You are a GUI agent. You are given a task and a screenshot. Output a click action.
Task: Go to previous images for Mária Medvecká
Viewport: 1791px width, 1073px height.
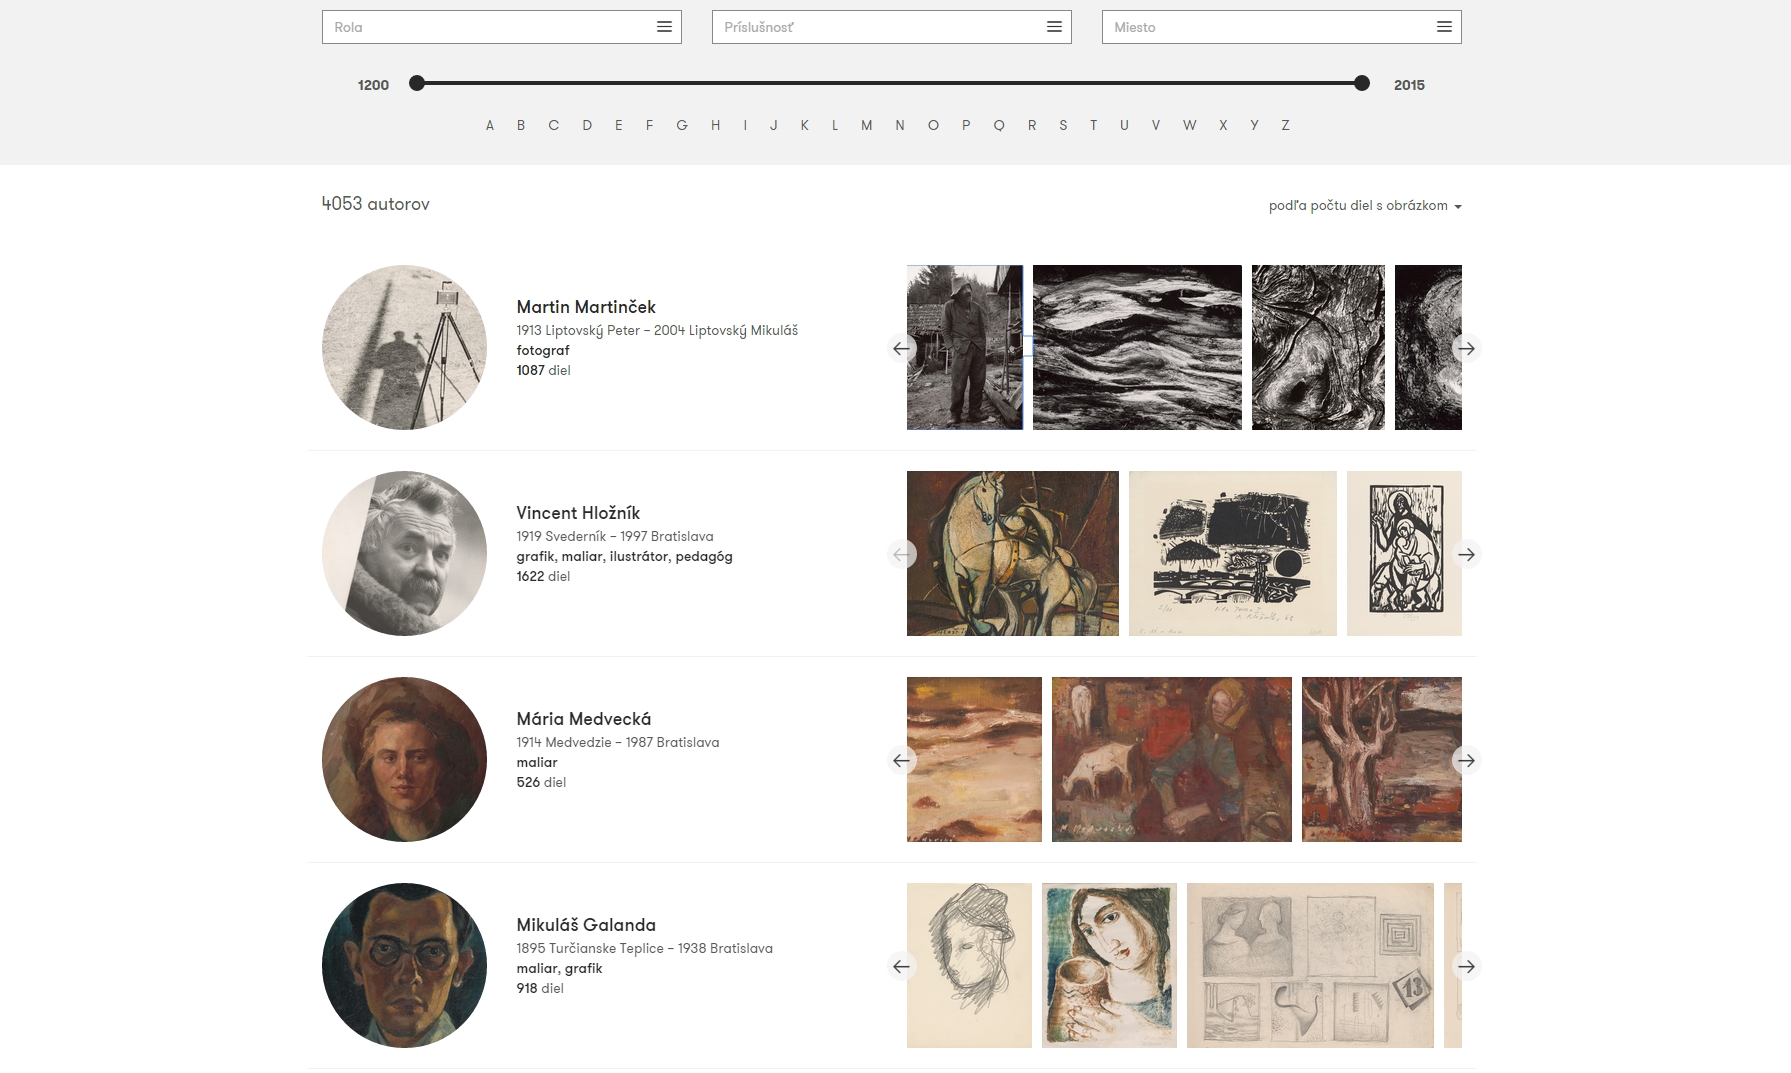coord(901,760)
